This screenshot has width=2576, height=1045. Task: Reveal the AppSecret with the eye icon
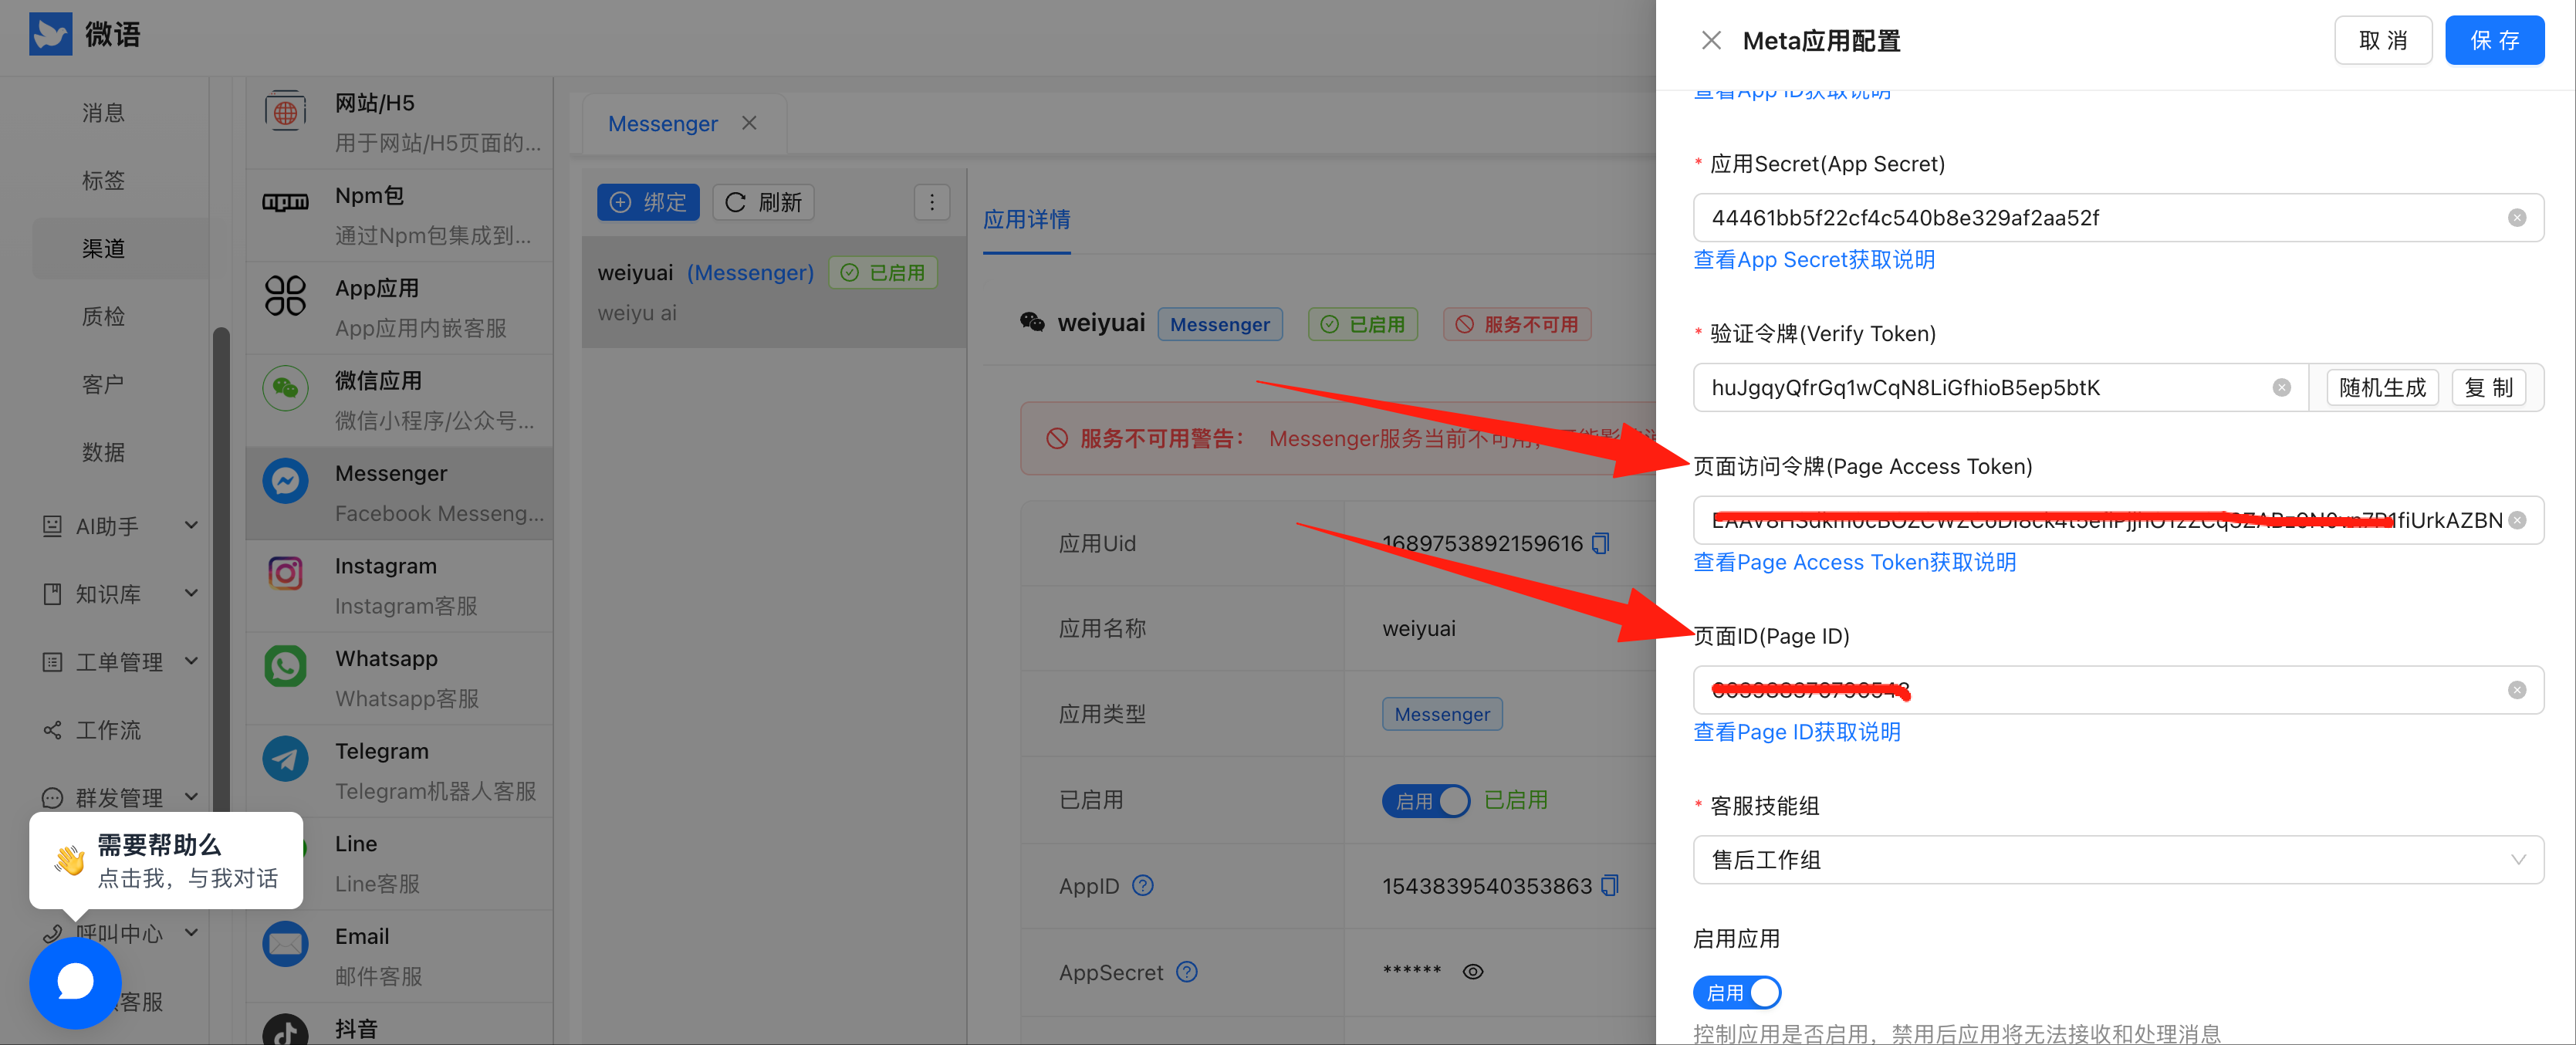1472,971
